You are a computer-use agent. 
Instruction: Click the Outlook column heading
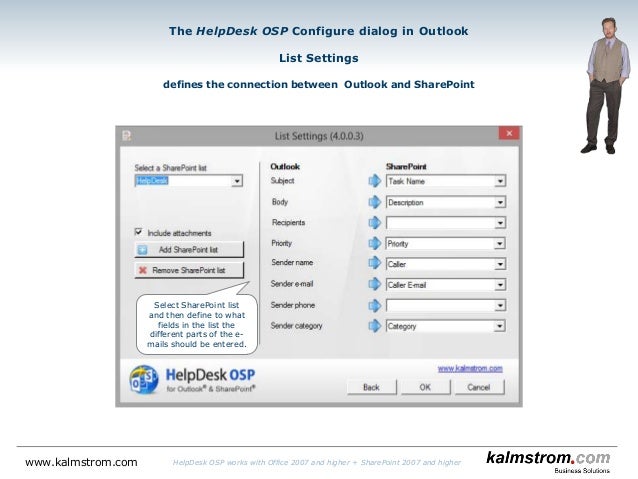(x=285, y=166)
